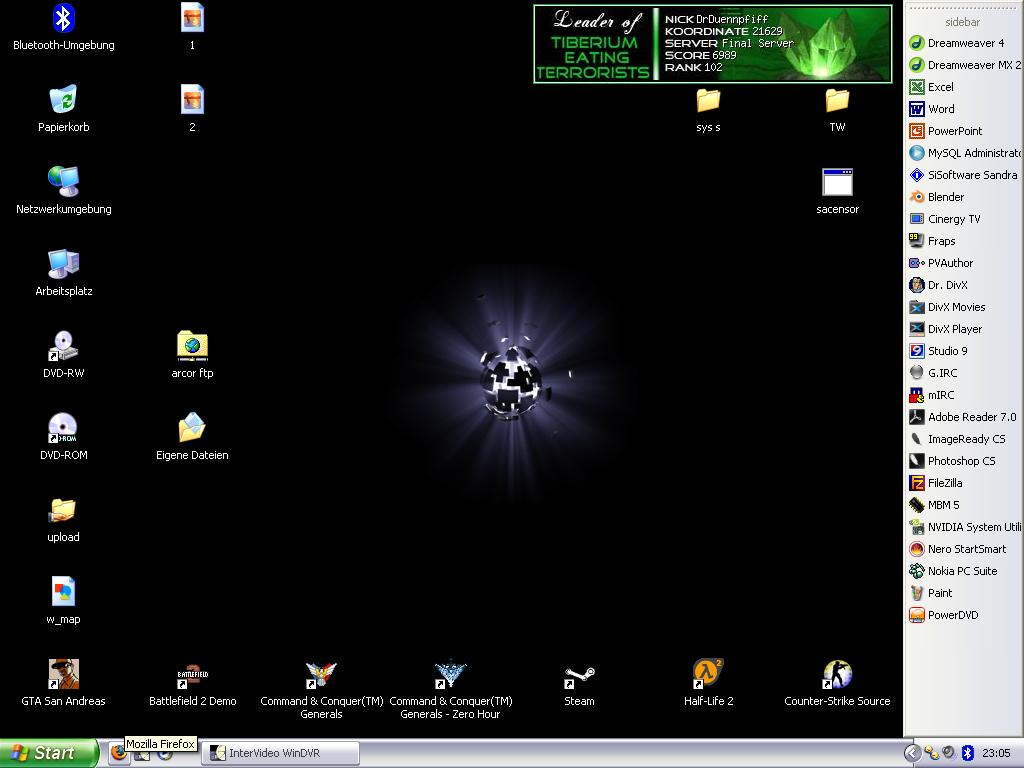Launch ImageReady CS from the sidebar

pos(957,439)
